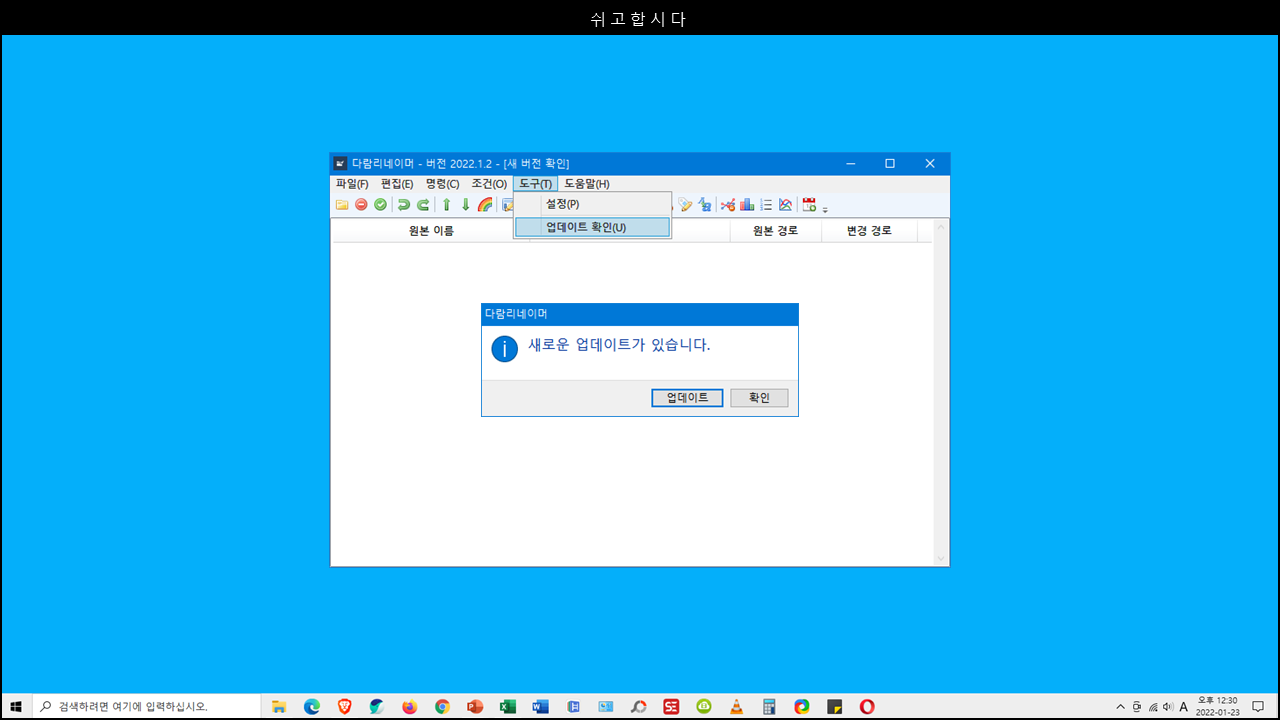Click the list scrollbar up arrow
1280x720 pixels.
click(x=940, y=227)
